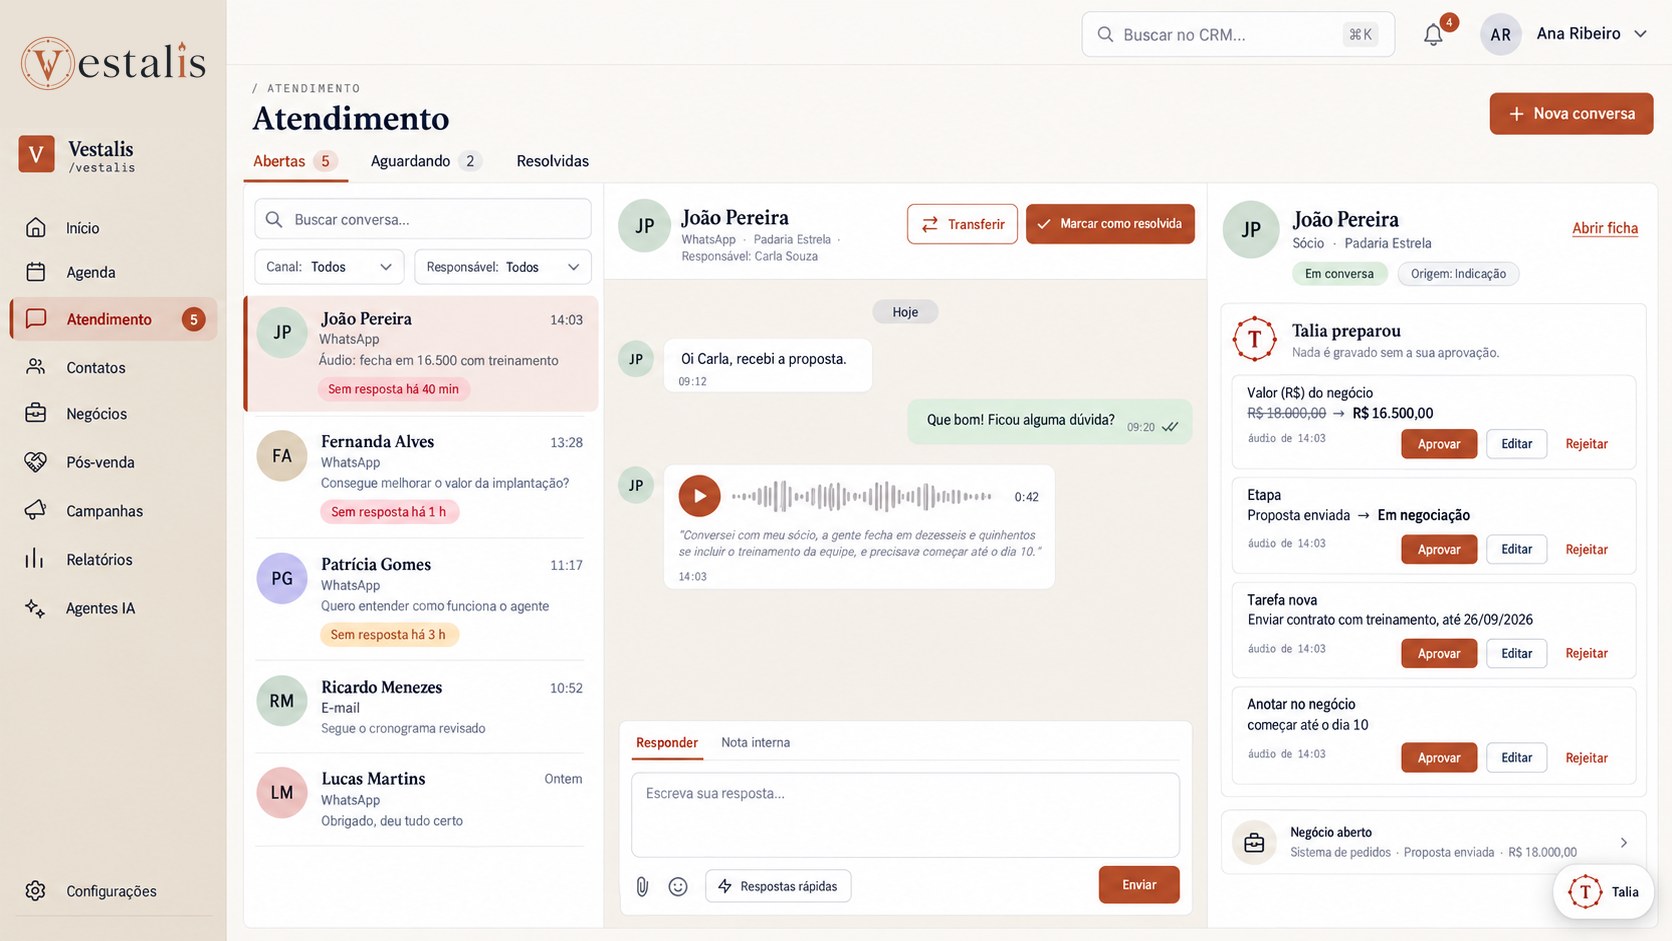Expand the Responsável filter dropdown
The width and height of the screenshot is (1672, 941).
[x=503, y=267]
